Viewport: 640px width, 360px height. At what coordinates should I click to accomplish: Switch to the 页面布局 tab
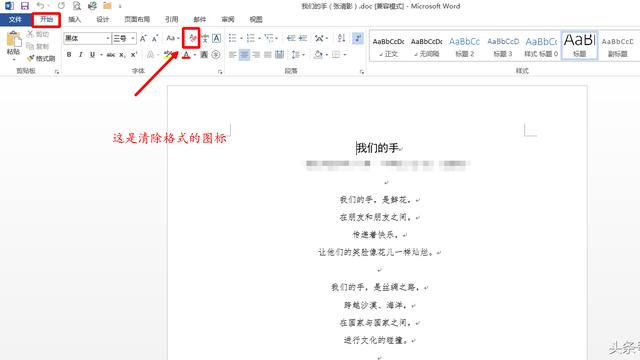(x=137, y=19)
